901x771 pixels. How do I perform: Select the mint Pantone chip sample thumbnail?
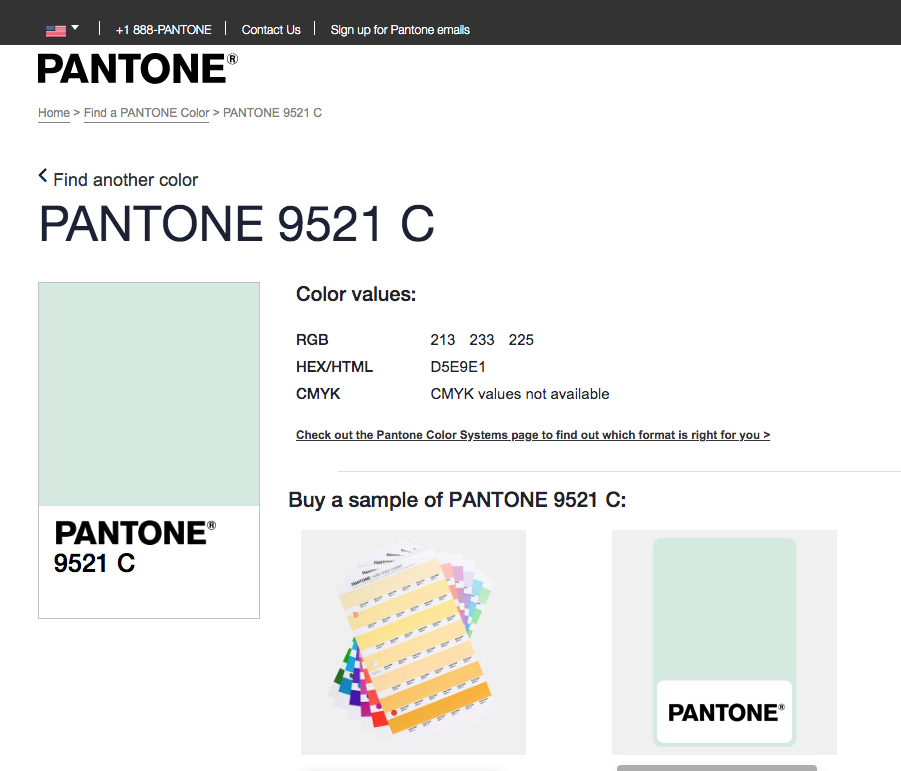[724, 642]
